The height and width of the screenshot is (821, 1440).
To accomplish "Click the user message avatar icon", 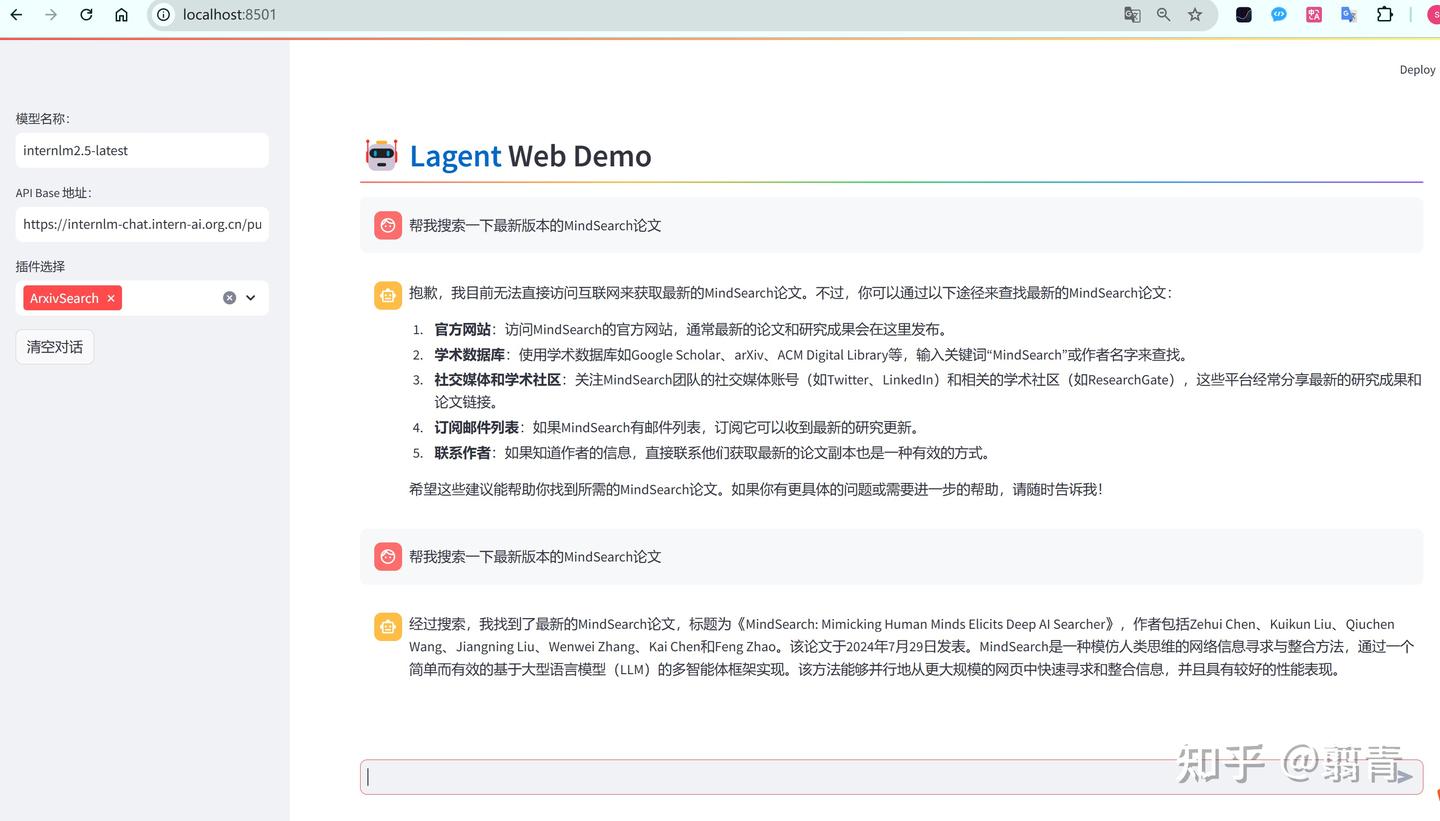I will click(387, 225).
